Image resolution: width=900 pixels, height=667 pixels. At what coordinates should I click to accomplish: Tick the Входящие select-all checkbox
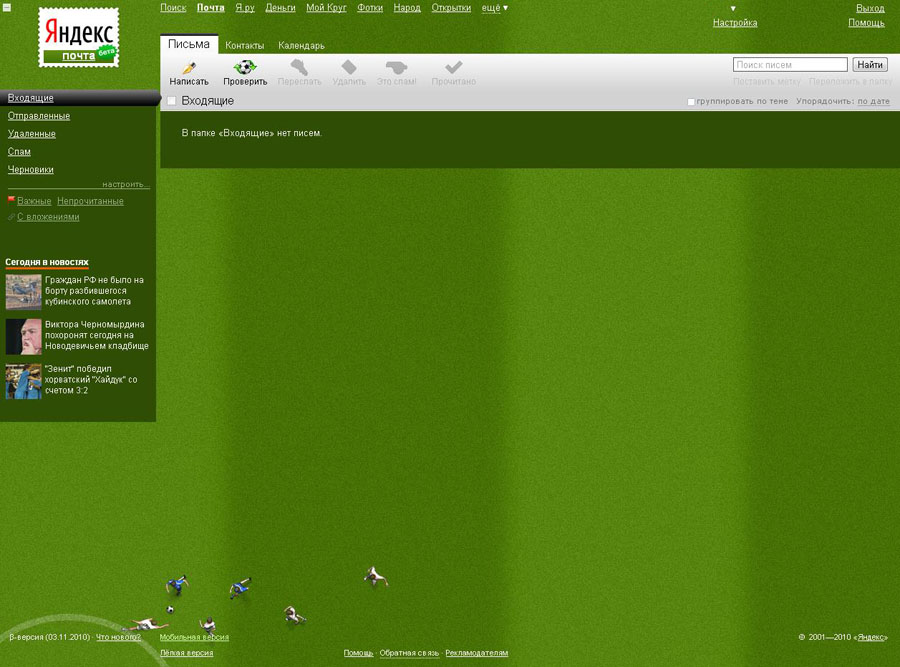coord(172,100)
